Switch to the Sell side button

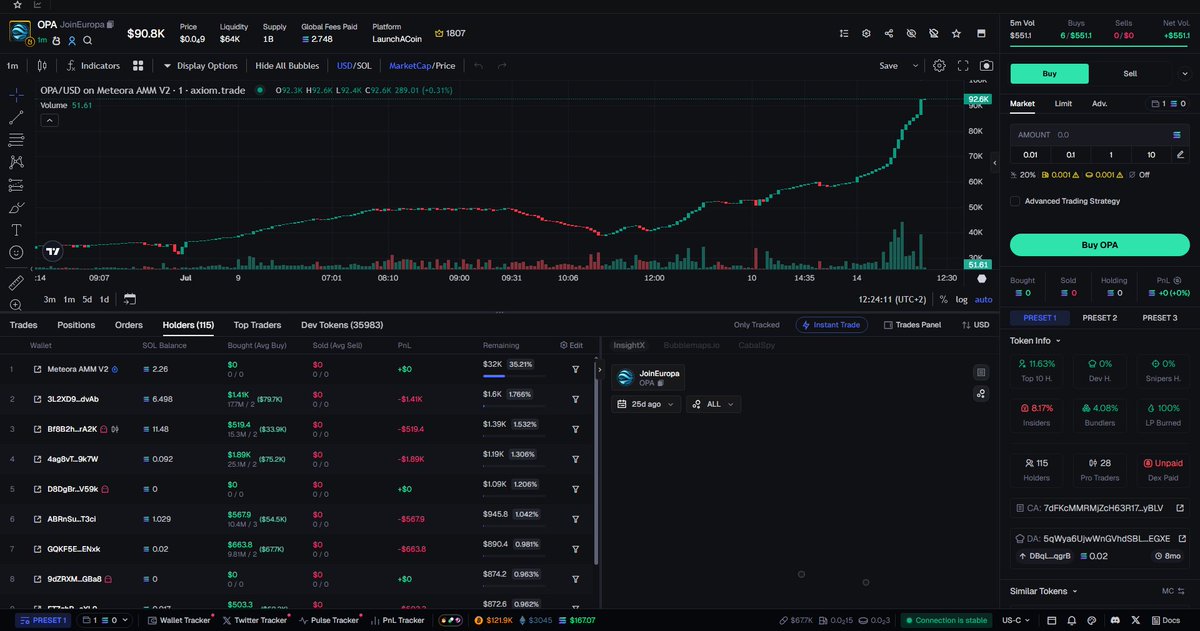point(1130,73)
